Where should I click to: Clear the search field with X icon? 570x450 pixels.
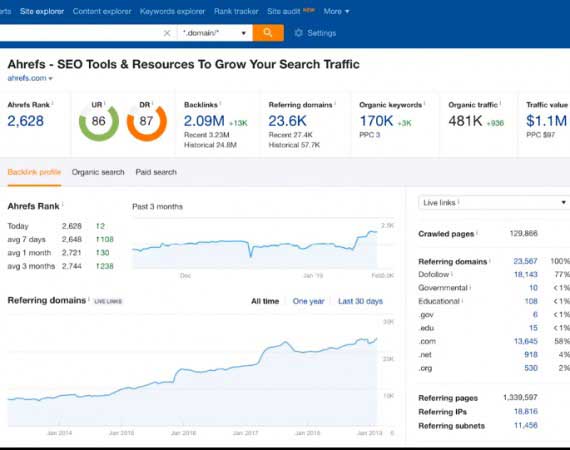[167, 33]
